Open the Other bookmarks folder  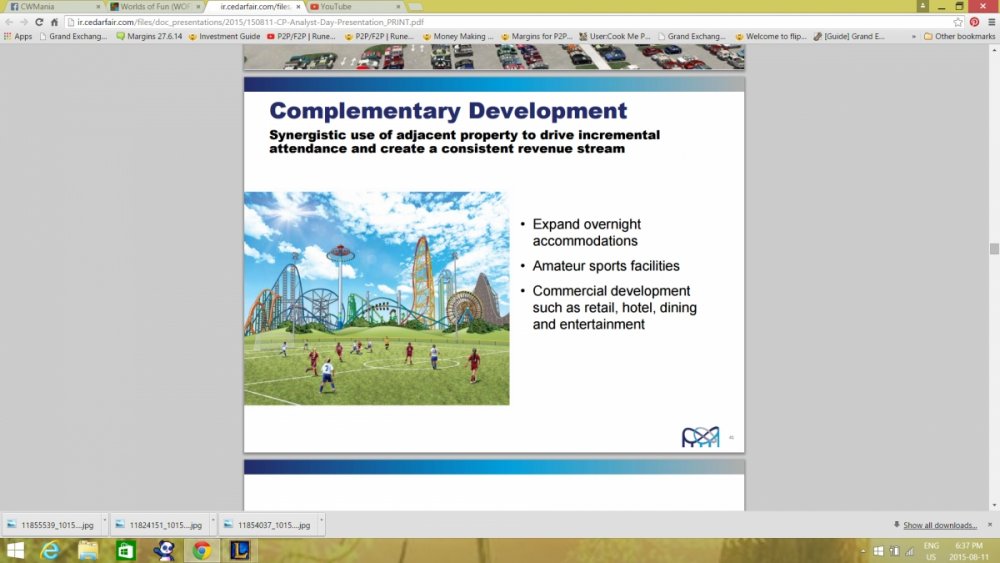tap(960, 36)
